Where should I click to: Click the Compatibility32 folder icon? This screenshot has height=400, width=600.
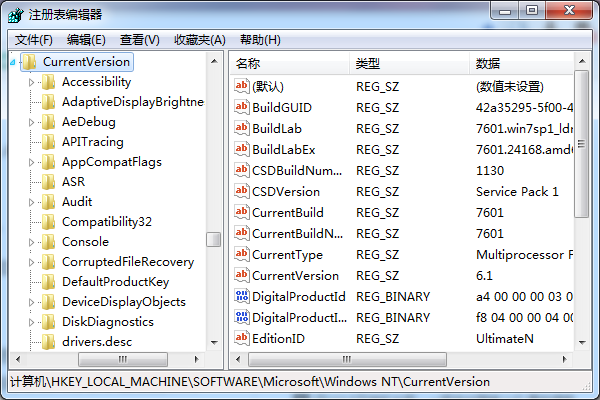[48, 222]
